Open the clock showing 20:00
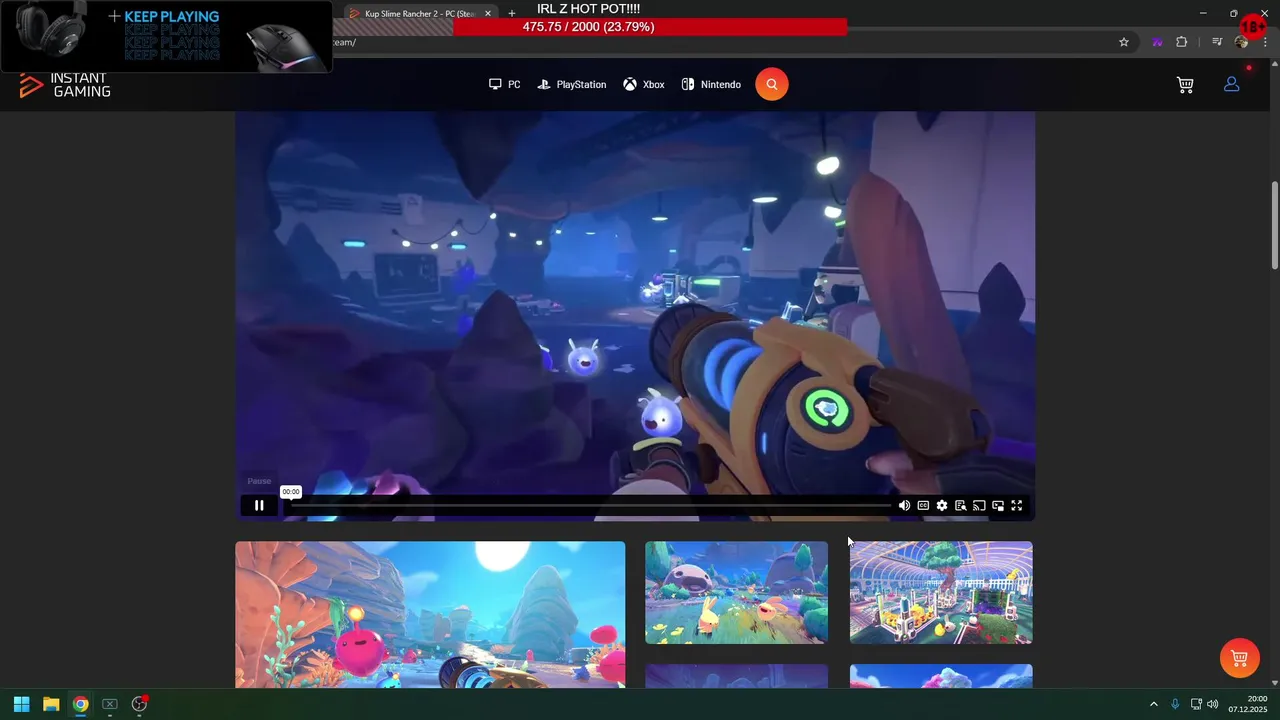Image resolution: width=1280 pixels, height=720 pixels. point(1248,704)
